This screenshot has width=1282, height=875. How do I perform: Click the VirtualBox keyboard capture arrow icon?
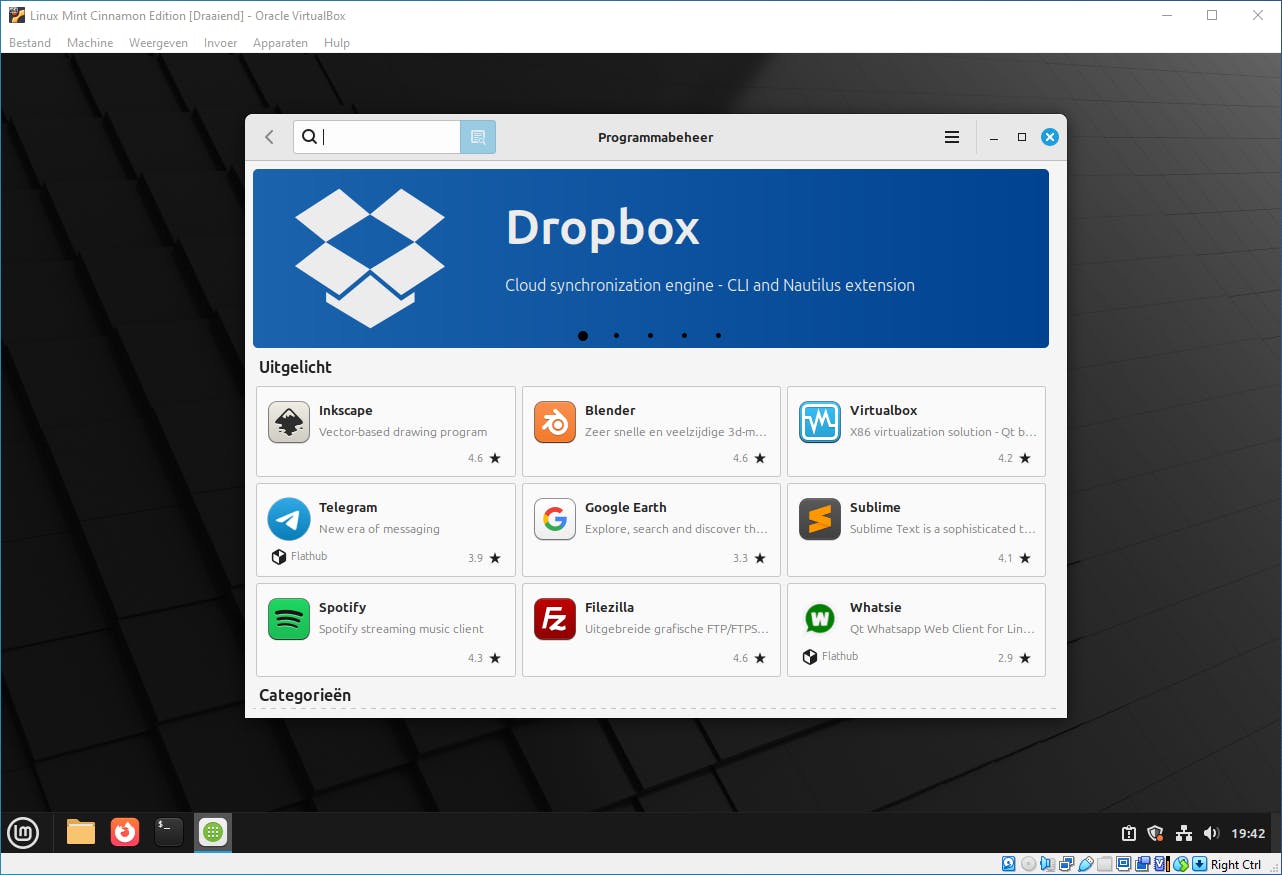pos(1200,864)
